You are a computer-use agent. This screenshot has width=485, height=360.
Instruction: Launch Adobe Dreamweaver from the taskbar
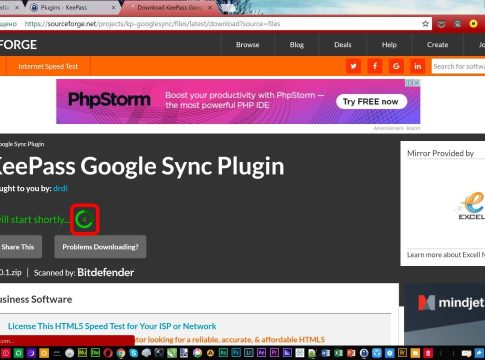[95, 353]
